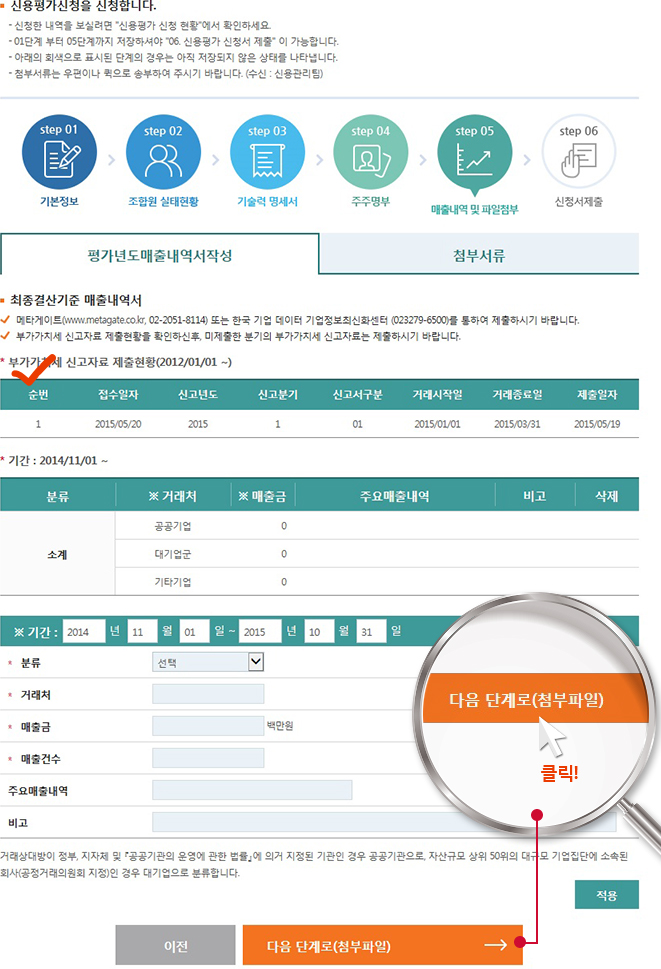Click the 적용 button
This screenshot has width=661, height=969.
click(x=607, y=895)
